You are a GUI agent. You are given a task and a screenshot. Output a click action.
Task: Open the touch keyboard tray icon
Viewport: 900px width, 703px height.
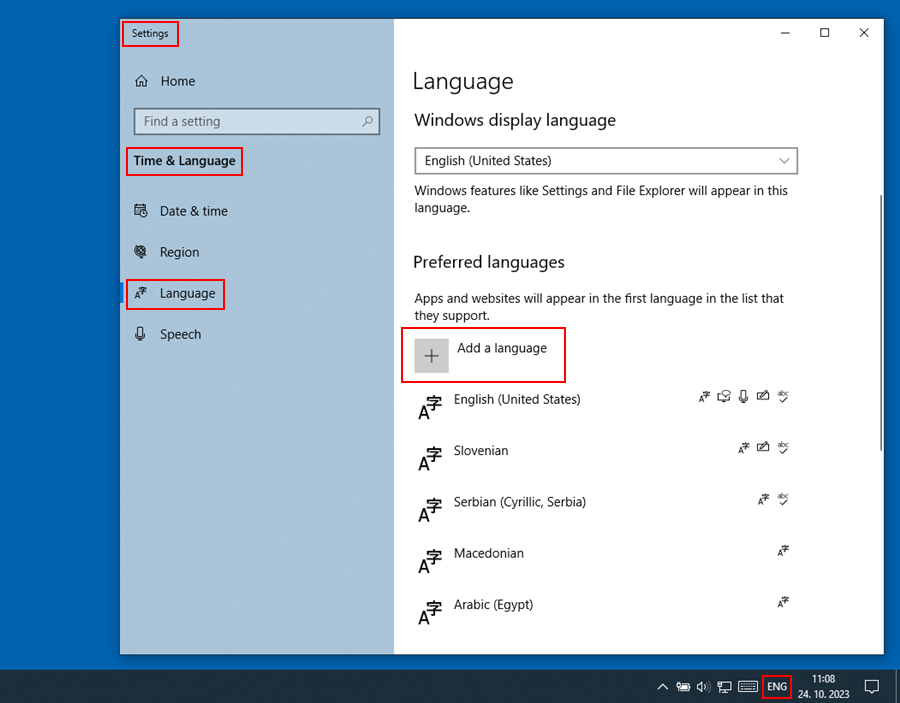point(748,686)
